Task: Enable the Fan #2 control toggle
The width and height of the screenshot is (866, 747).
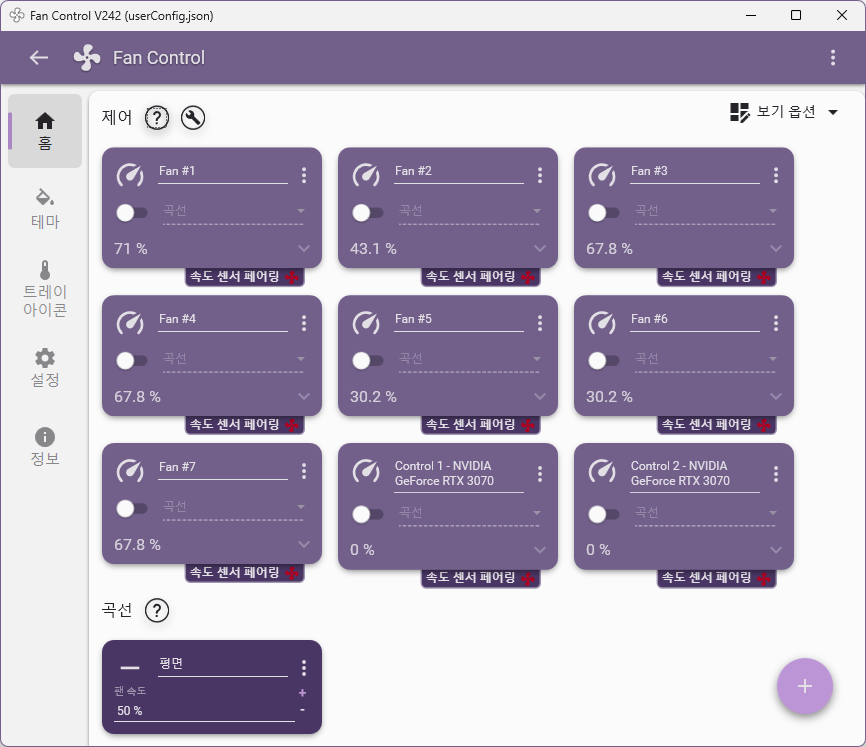Action: pos(367,212)
